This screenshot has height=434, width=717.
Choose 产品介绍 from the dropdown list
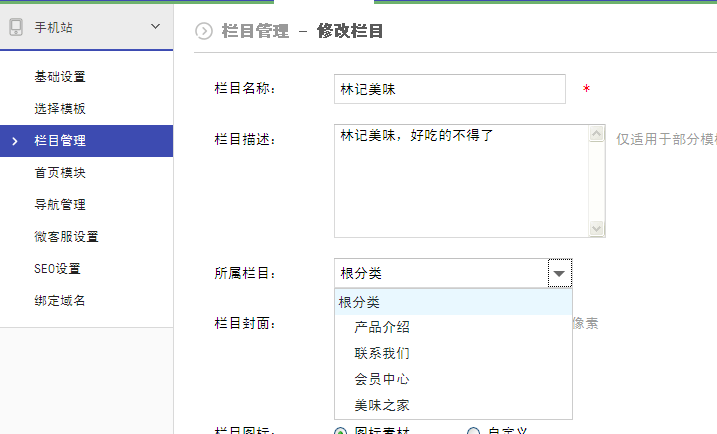pos(381,327)
